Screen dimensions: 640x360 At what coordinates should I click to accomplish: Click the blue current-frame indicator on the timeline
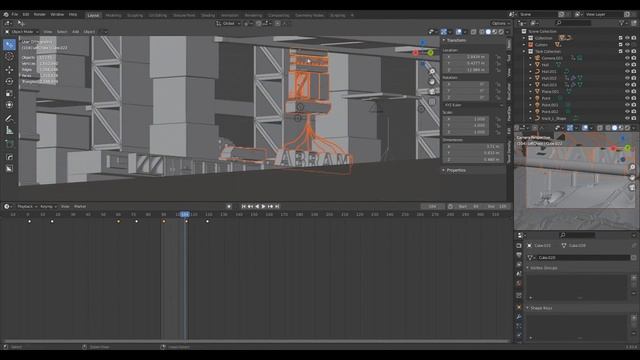[185, 214]
